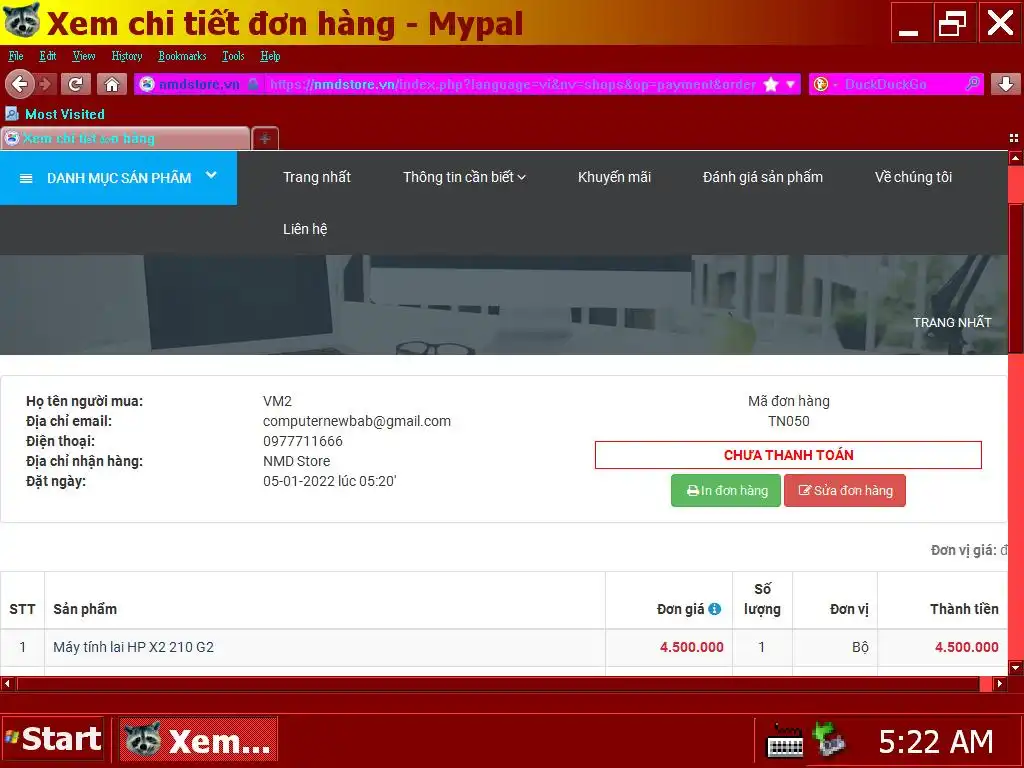Open the Start menu
This screenshot has width=1024, height=768.
[54, 739]
